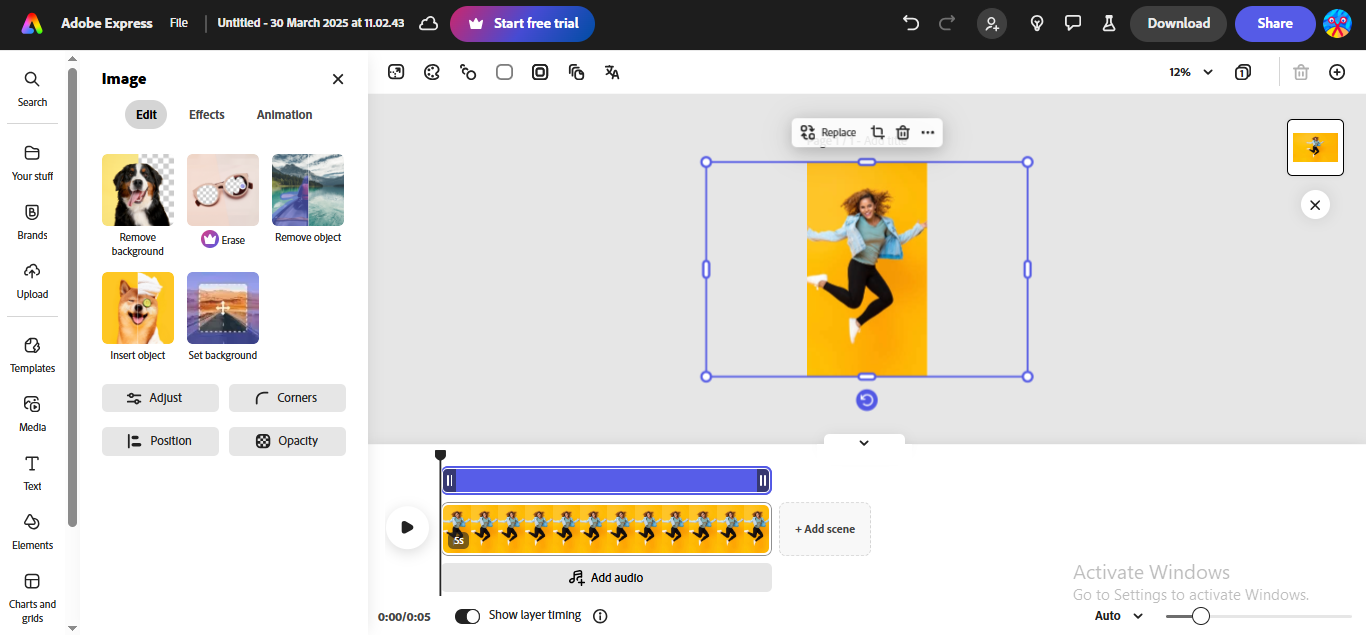This screenshot has width=1366, height=635.
Task: Click the beaker labs icon
Action: pyautogui.click(x=1109, y=22)
